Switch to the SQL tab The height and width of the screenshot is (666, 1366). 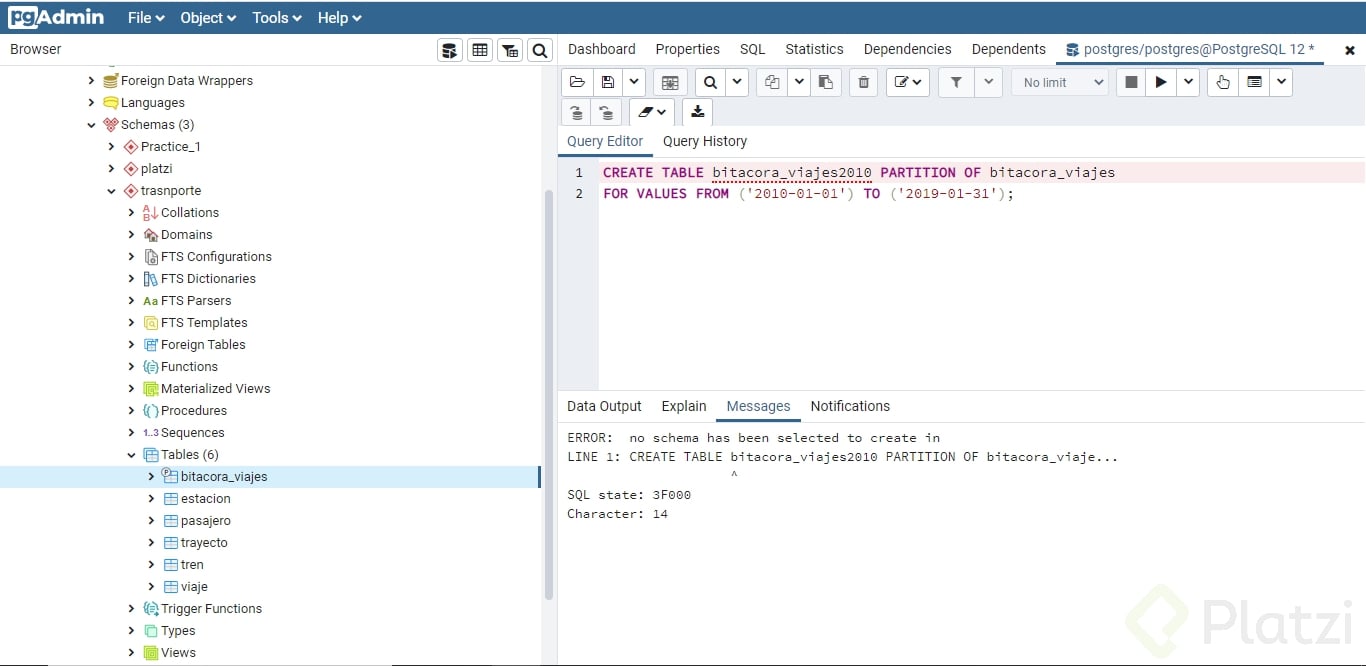click(x=753, y=49)
